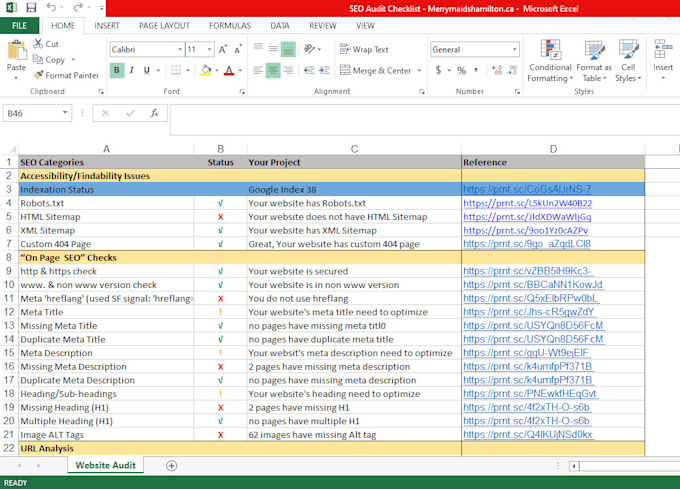Click the Decrease Decimal icon
Viewport: 680px width, 489px height.
[x=513, y=70]
